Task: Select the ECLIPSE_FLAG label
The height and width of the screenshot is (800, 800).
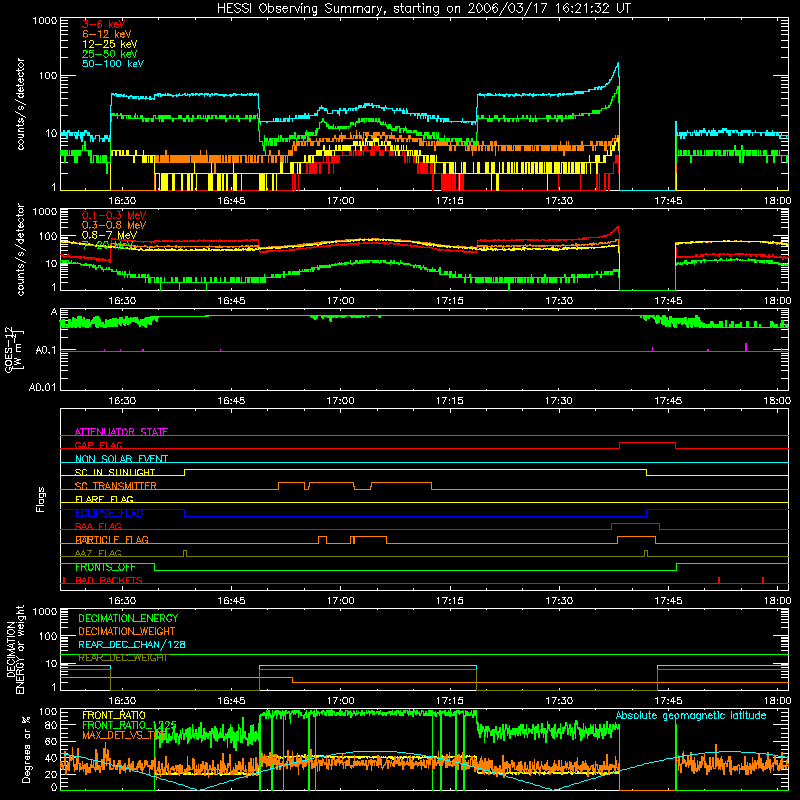Action: pos(109,513)
